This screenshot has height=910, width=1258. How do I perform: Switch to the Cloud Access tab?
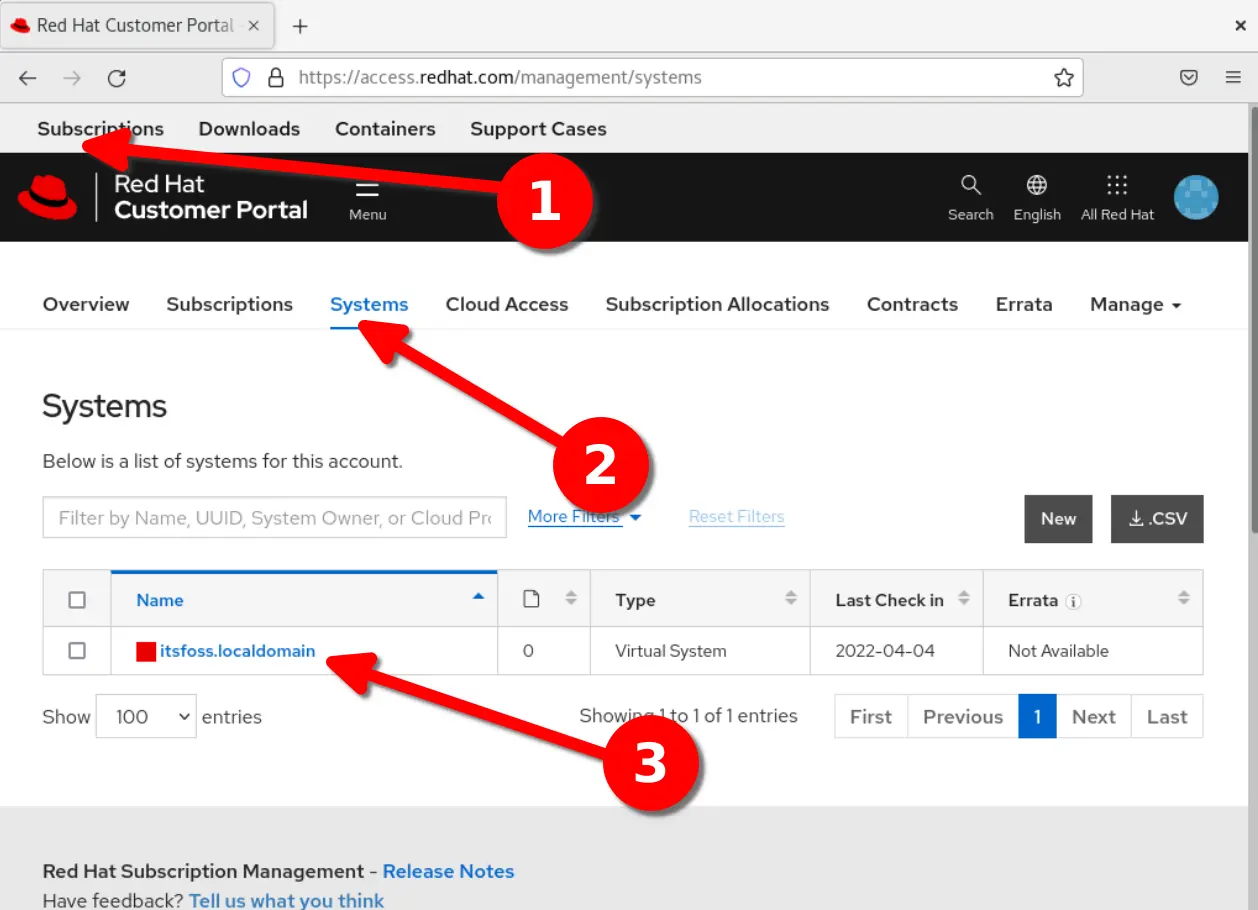point(507,304)
